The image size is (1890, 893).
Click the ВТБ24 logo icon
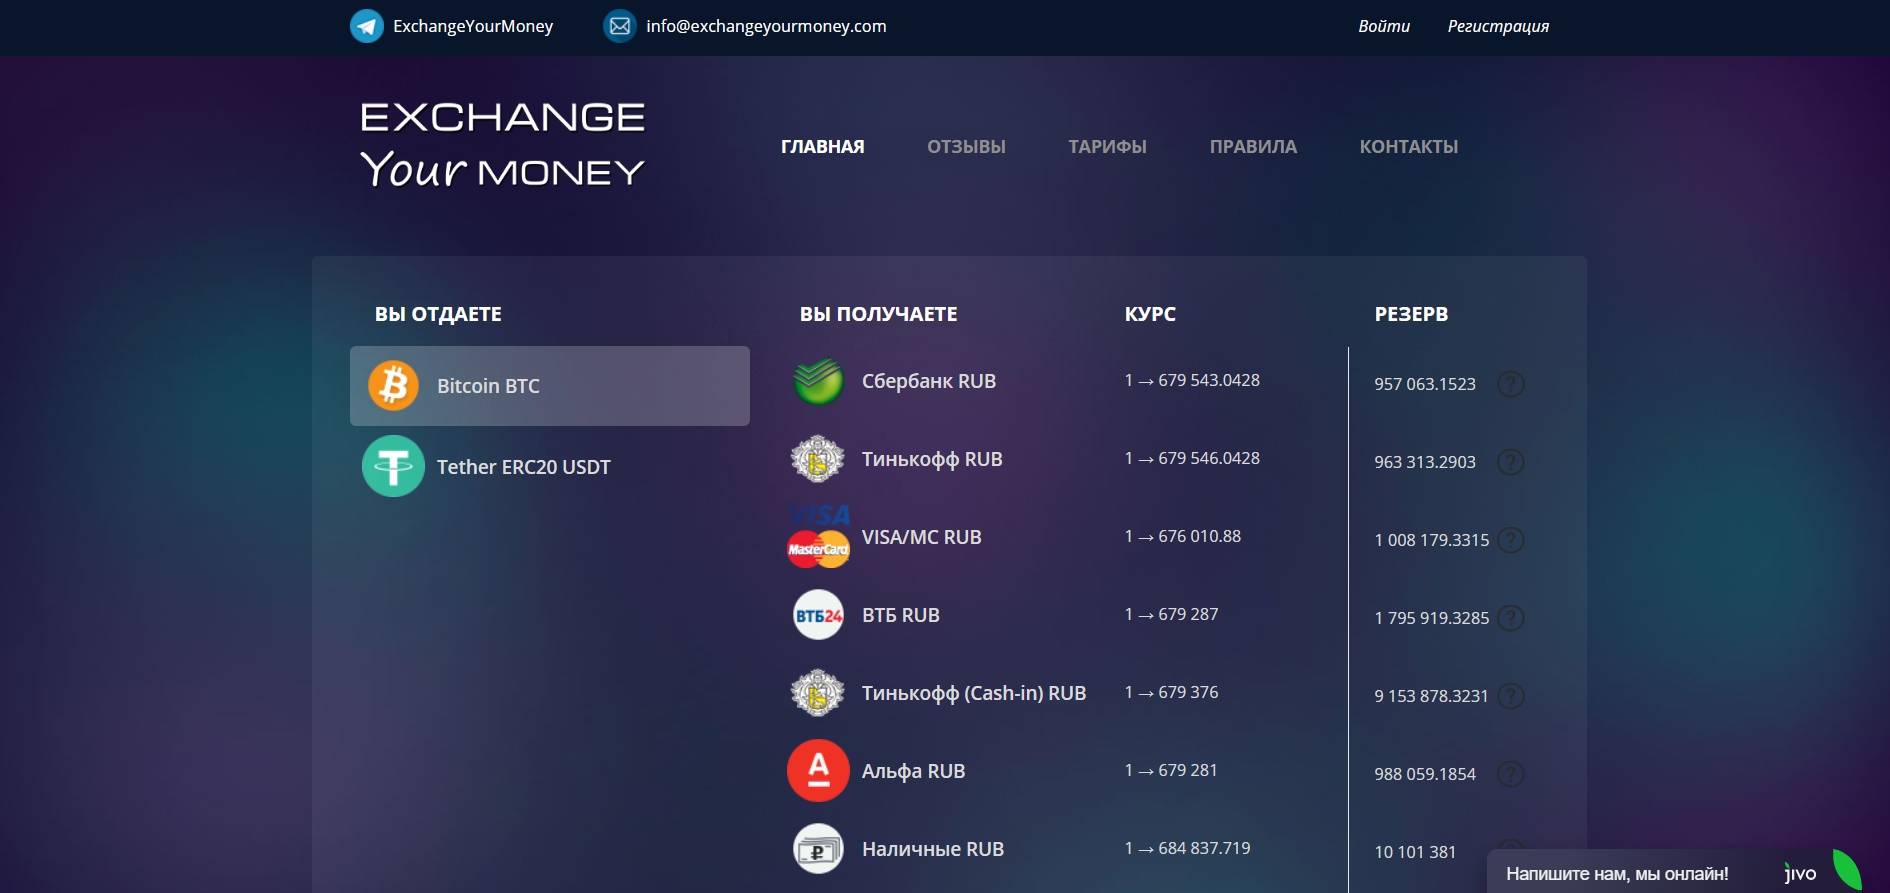(x=818, y=615)
